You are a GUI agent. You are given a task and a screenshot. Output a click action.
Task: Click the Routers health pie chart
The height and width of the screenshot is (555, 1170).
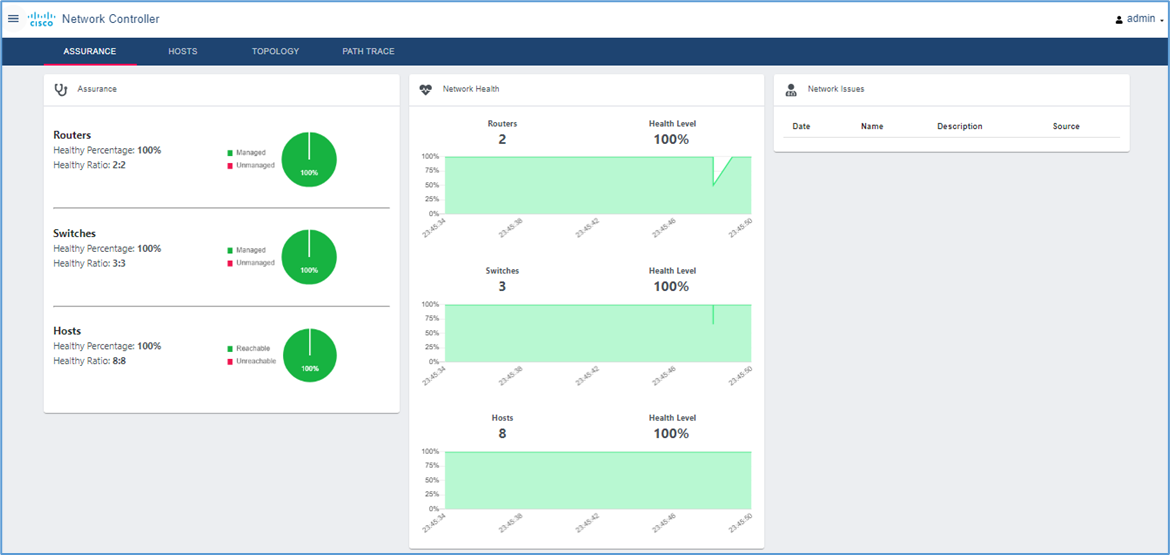pyautogui.click(x=309, y=159)
